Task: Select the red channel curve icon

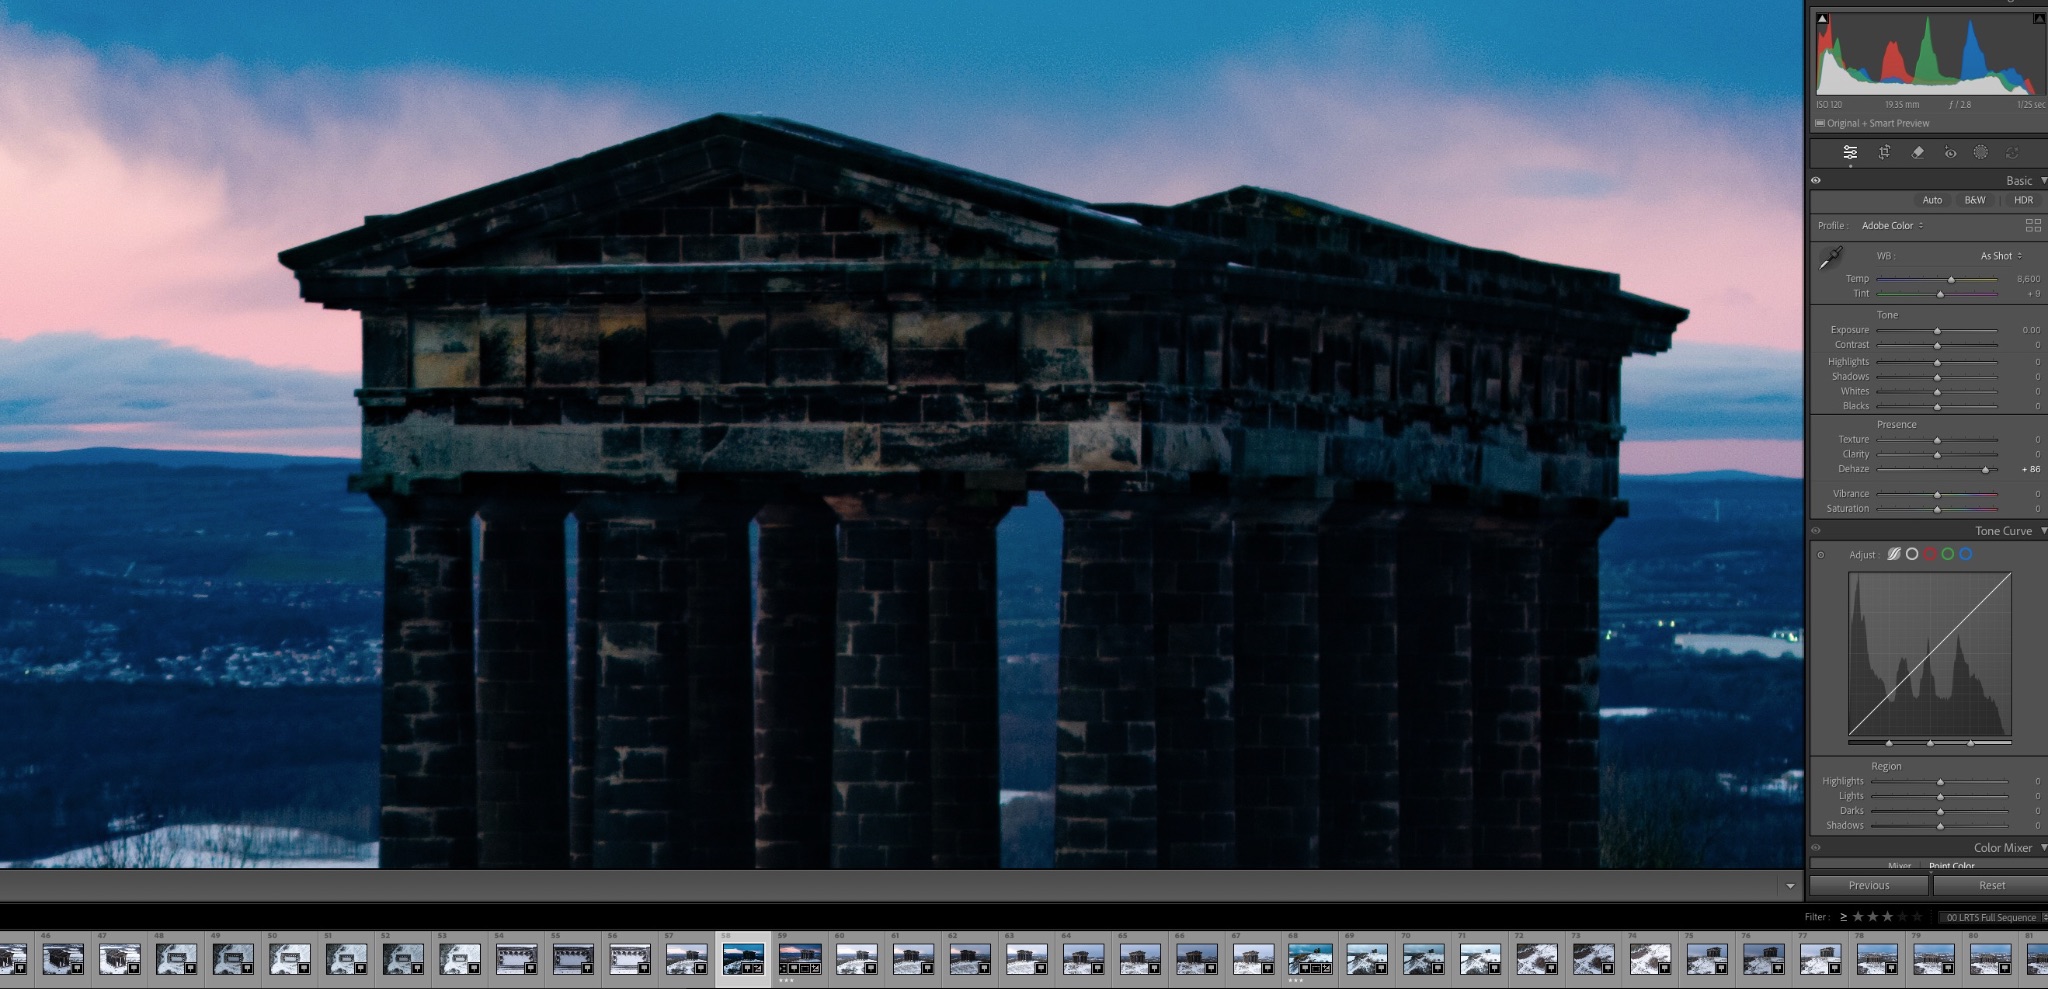Action: (x=1930, y=554)
